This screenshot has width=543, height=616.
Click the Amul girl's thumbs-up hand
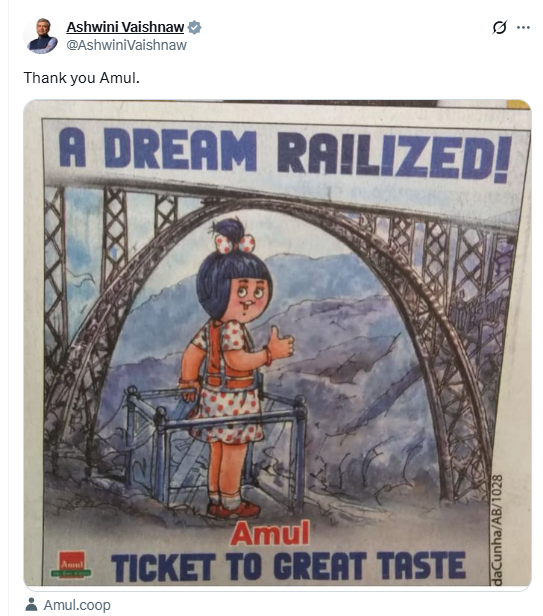[x=280, y=343]
